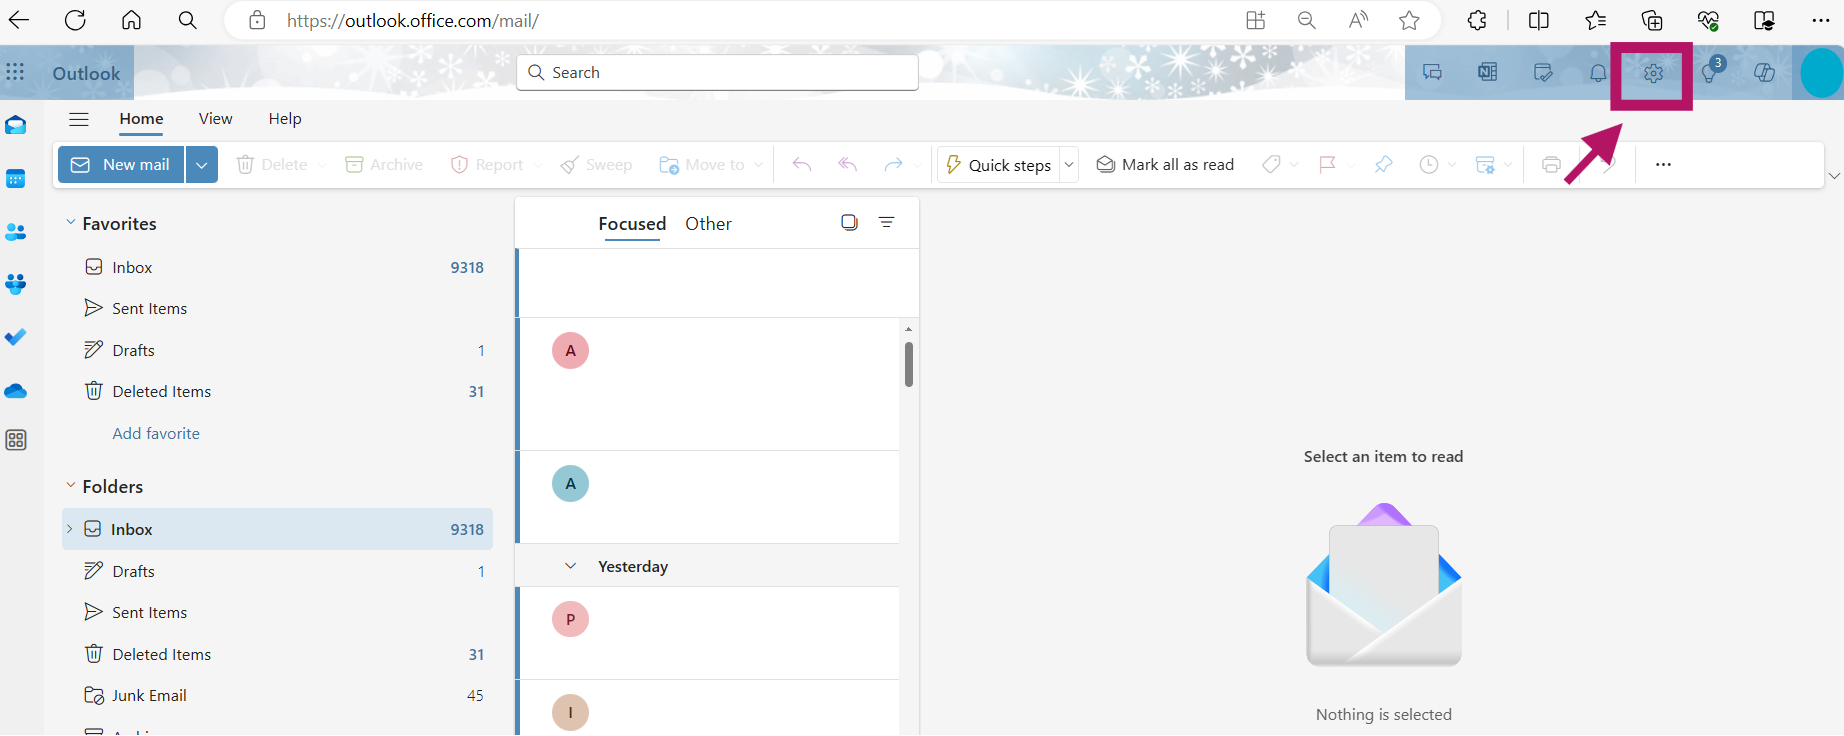Screen dimensions: 1844x736
Task: Open the To Do checkmark app
Action: [16, 337]
